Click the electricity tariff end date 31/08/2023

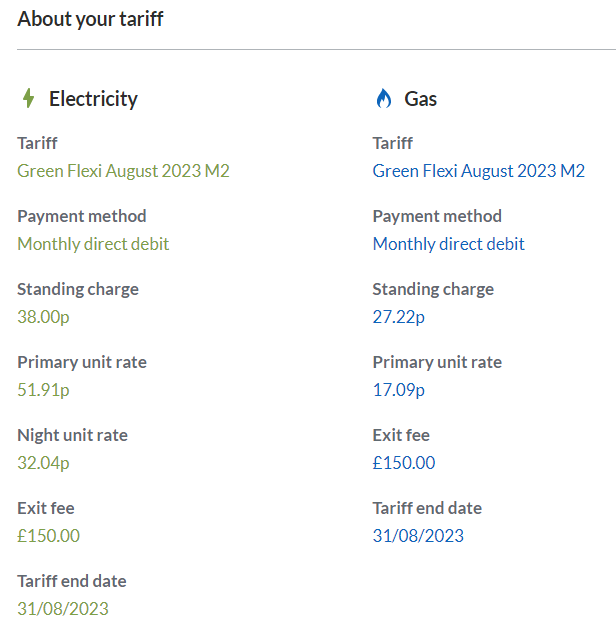pos(63,609)
